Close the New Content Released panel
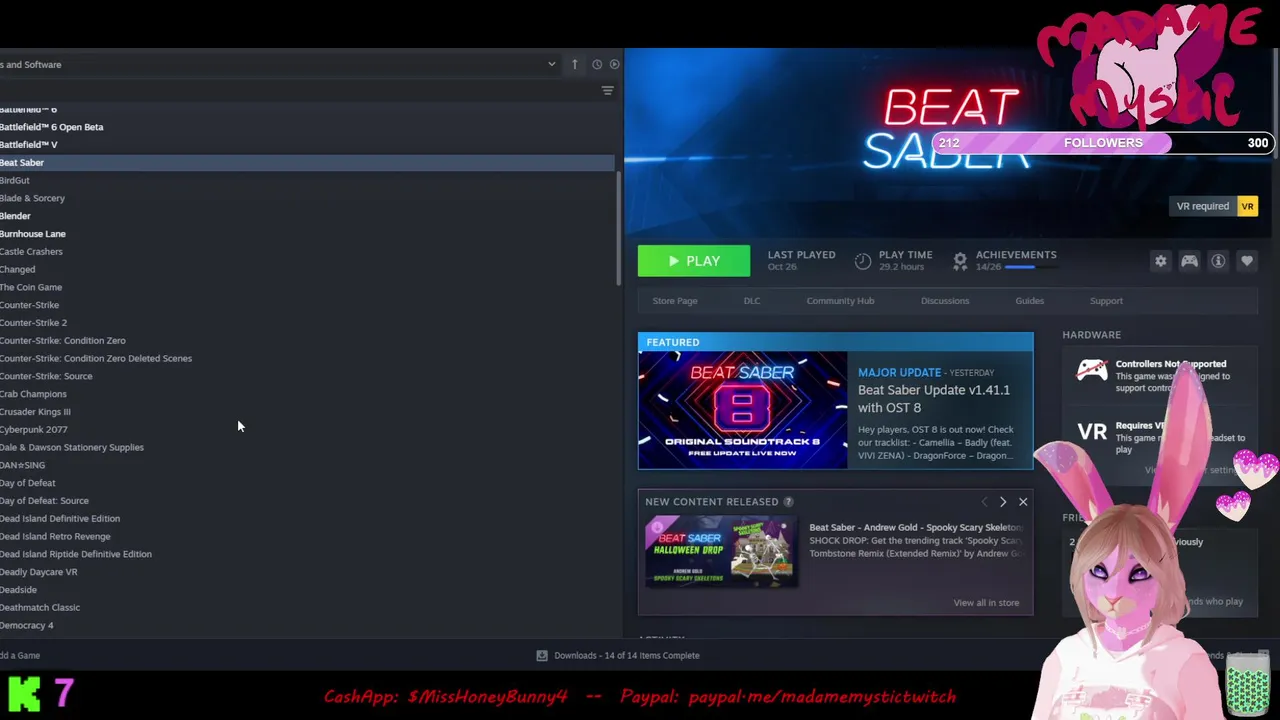The width and height of the screenshot is (1280, 720). pyautogui.click(x=1023, y=502)
